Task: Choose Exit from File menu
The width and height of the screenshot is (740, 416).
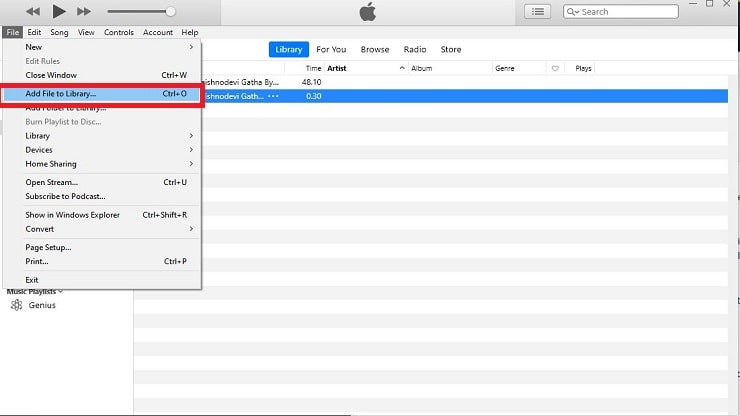Action: tap(102, 280)
